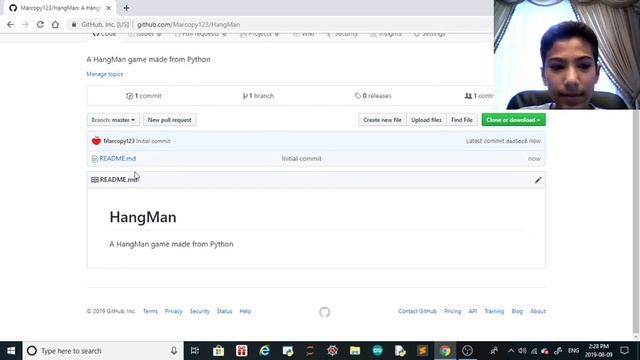Open File Explorer from the taskbar
Screen dimensions: 640x360
pyautogui.click(x=355, y=351)
